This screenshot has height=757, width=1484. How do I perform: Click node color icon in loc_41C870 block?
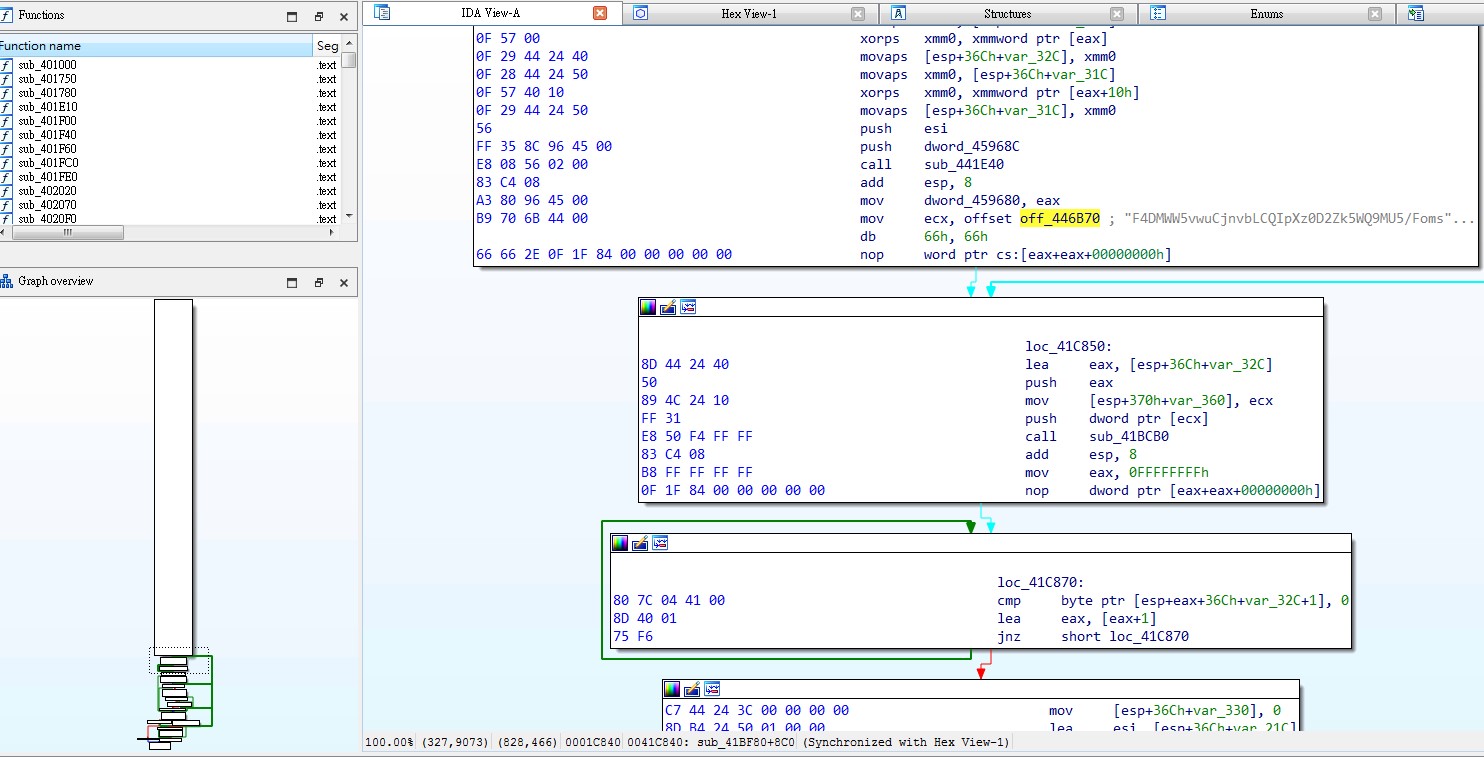[x=620, y=543]
